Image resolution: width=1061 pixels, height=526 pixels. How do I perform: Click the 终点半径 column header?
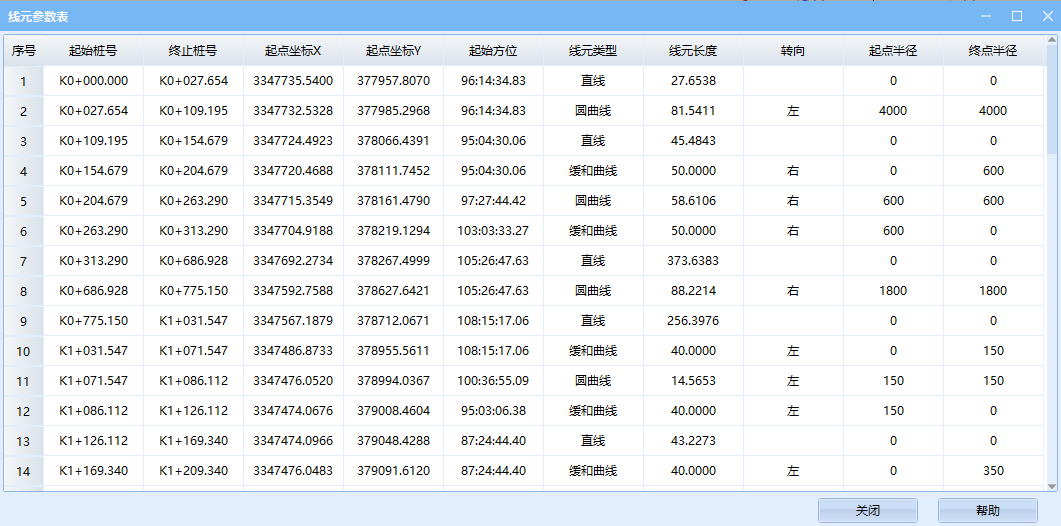tap(993, 51)
